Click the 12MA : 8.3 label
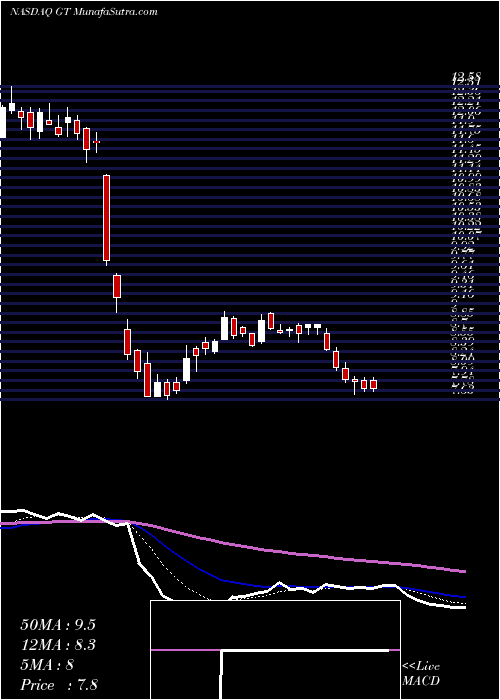 (58, 645)
